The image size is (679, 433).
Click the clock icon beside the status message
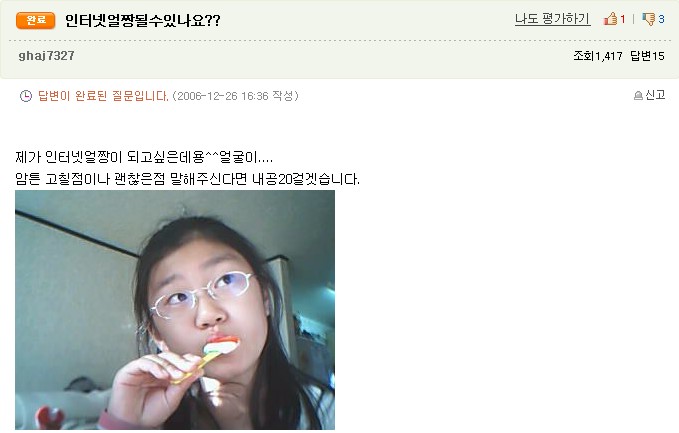tap(26, 96)
